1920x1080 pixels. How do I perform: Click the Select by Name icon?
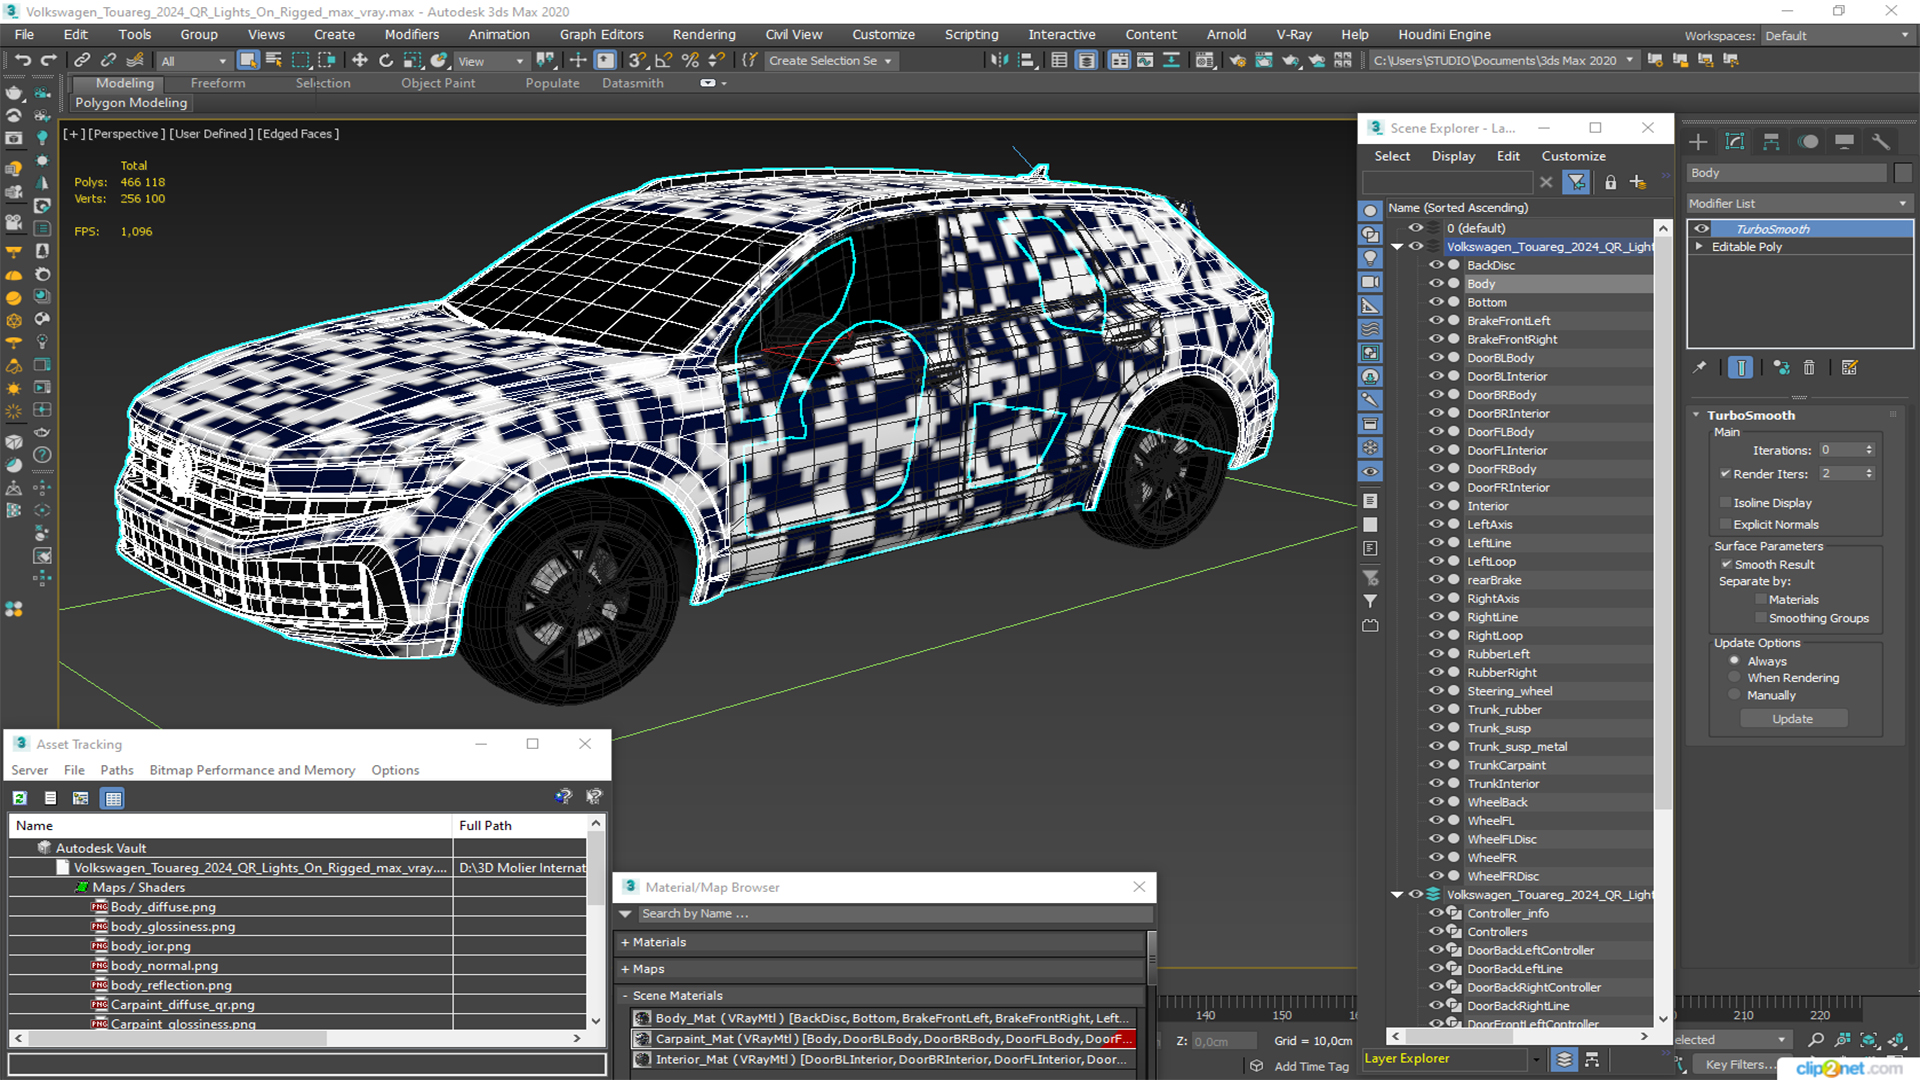(x=273, y=61)
